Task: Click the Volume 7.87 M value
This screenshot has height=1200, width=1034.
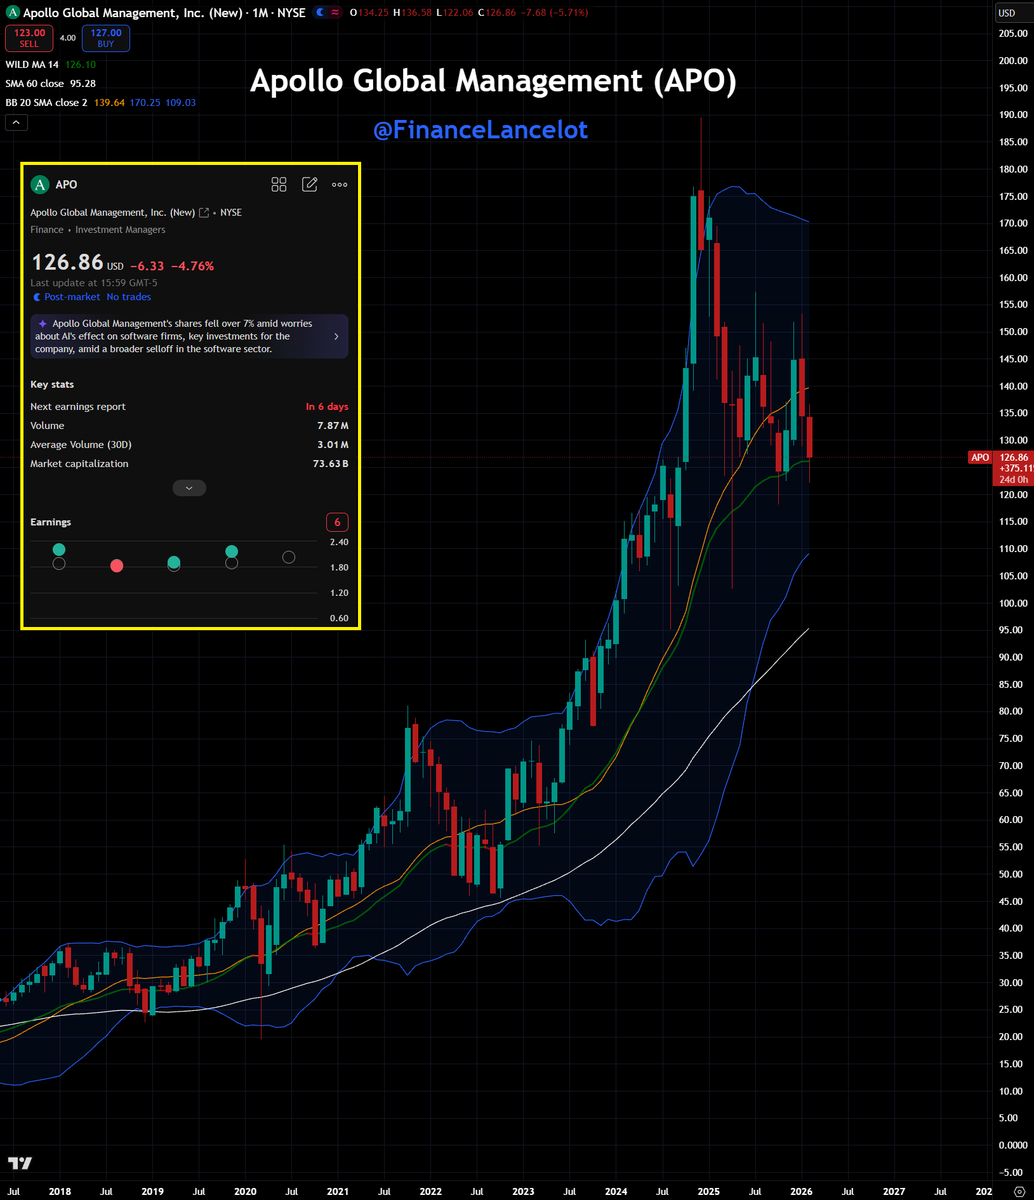Action: pos(332,425)
